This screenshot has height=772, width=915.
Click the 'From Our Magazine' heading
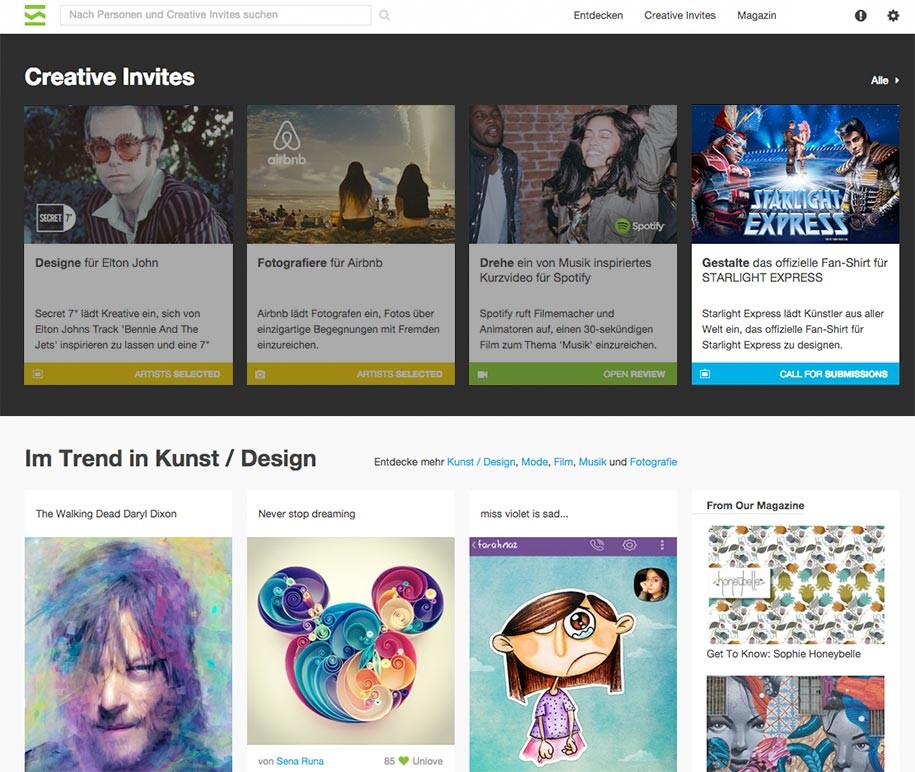[x=755, y=505]
